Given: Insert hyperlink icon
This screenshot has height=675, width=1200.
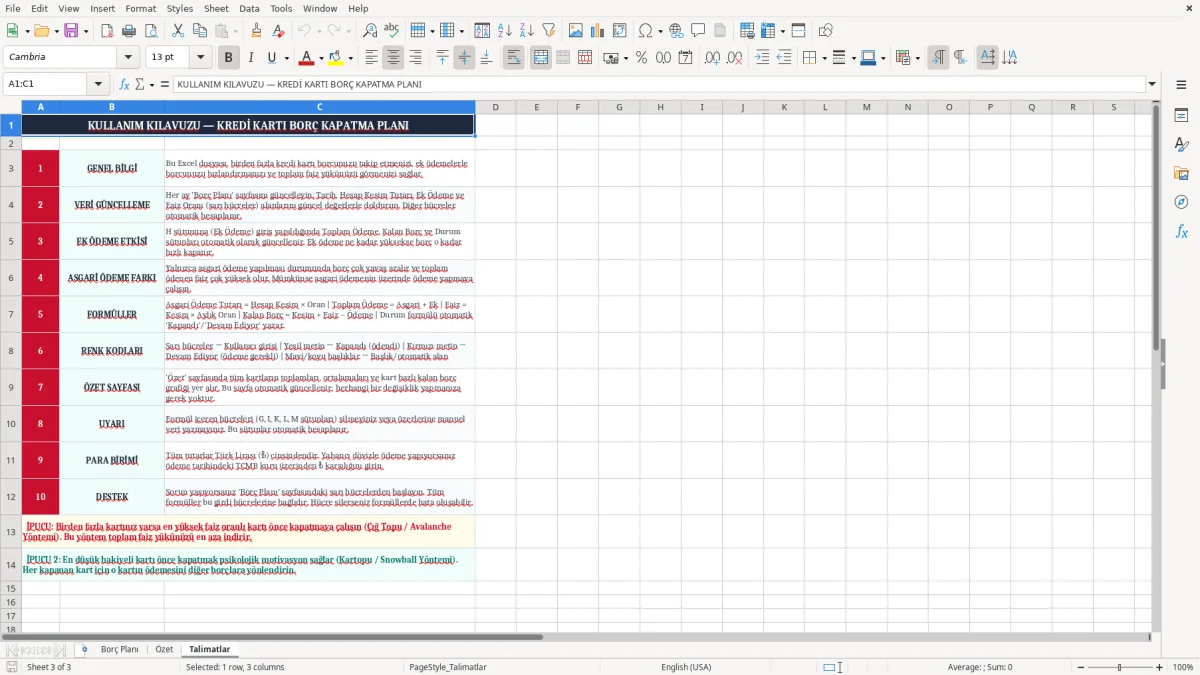Looking at the screenshot, I should click(676, 31).
